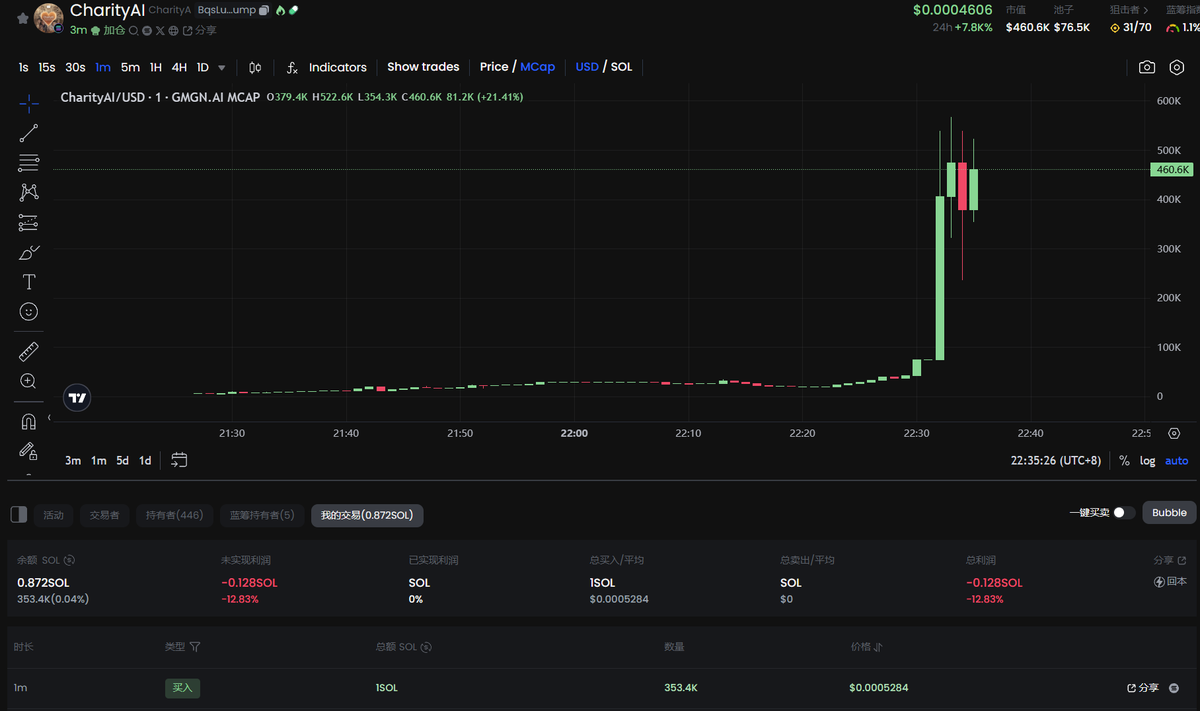The width and height of the screenshot is (1200, 711).
Task: Switch to 1H timeframe
Action: tap(156, 67)
